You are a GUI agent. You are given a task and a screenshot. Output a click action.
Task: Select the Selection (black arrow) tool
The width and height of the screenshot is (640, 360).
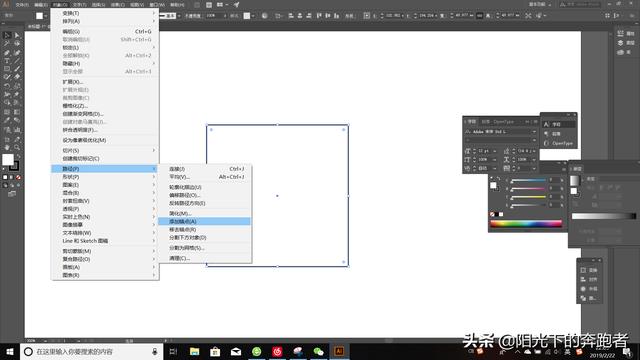7,35
